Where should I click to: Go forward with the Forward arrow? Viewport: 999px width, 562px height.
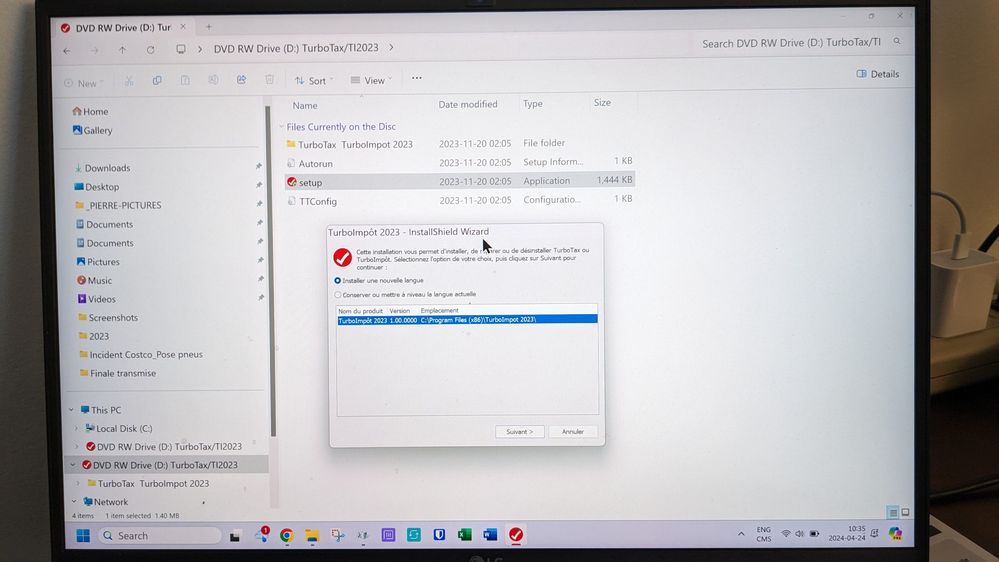[x=94, y=50]
